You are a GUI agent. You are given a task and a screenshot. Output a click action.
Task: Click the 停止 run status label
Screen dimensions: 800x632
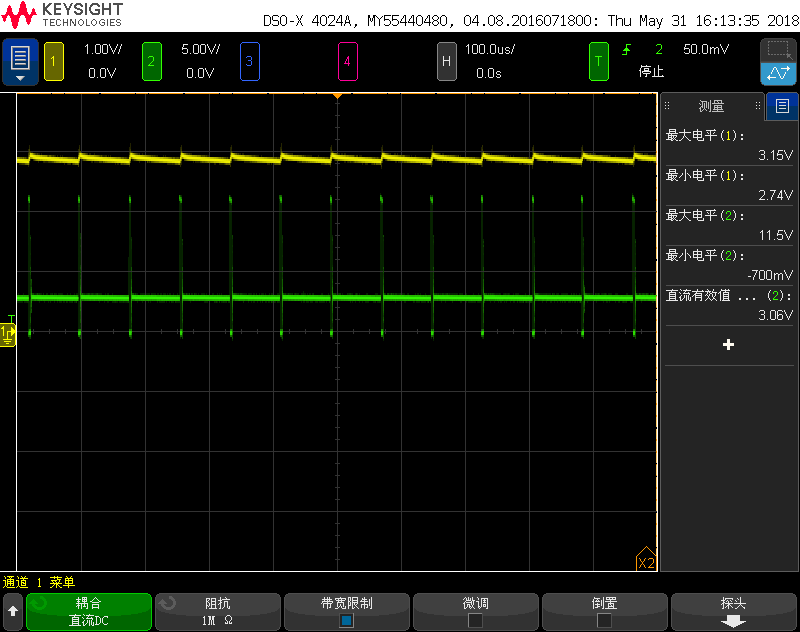pos(651,71)
